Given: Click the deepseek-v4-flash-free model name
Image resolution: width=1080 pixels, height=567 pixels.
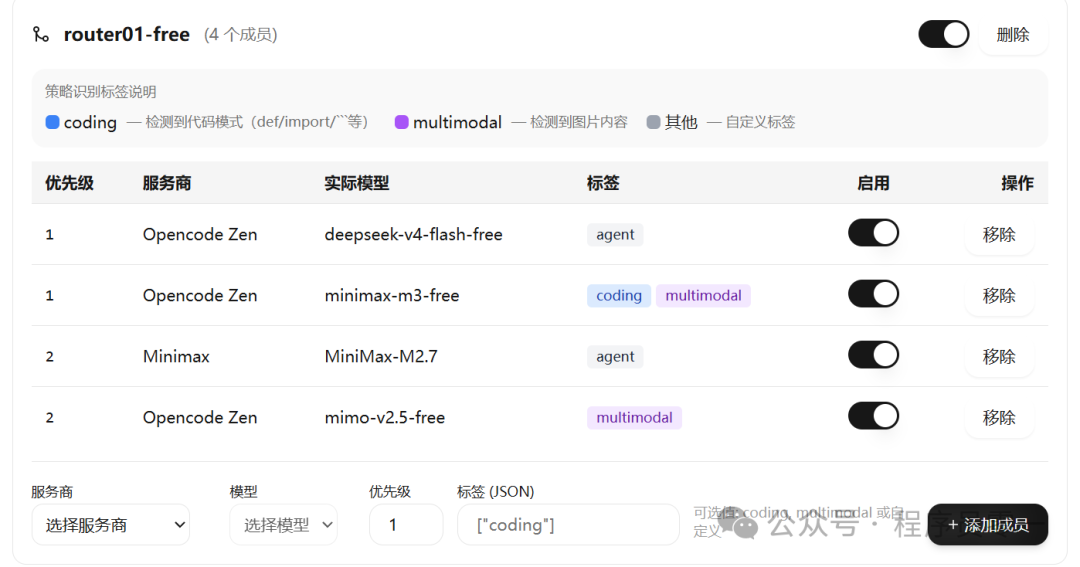Looking at the screenshot, I should point(413,234).
